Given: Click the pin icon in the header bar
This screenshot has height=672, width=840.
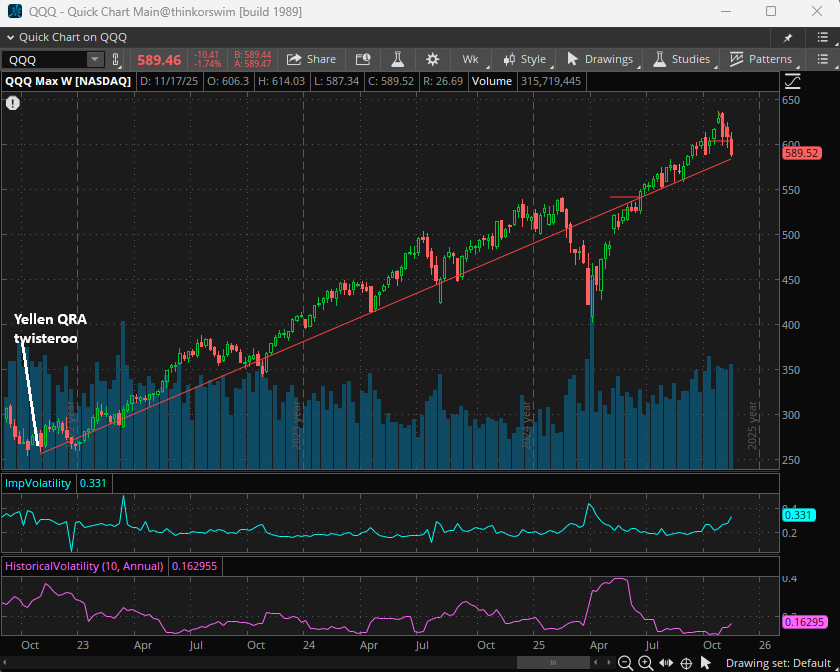Looking at the screenshot, I should [x=788, y=38].
